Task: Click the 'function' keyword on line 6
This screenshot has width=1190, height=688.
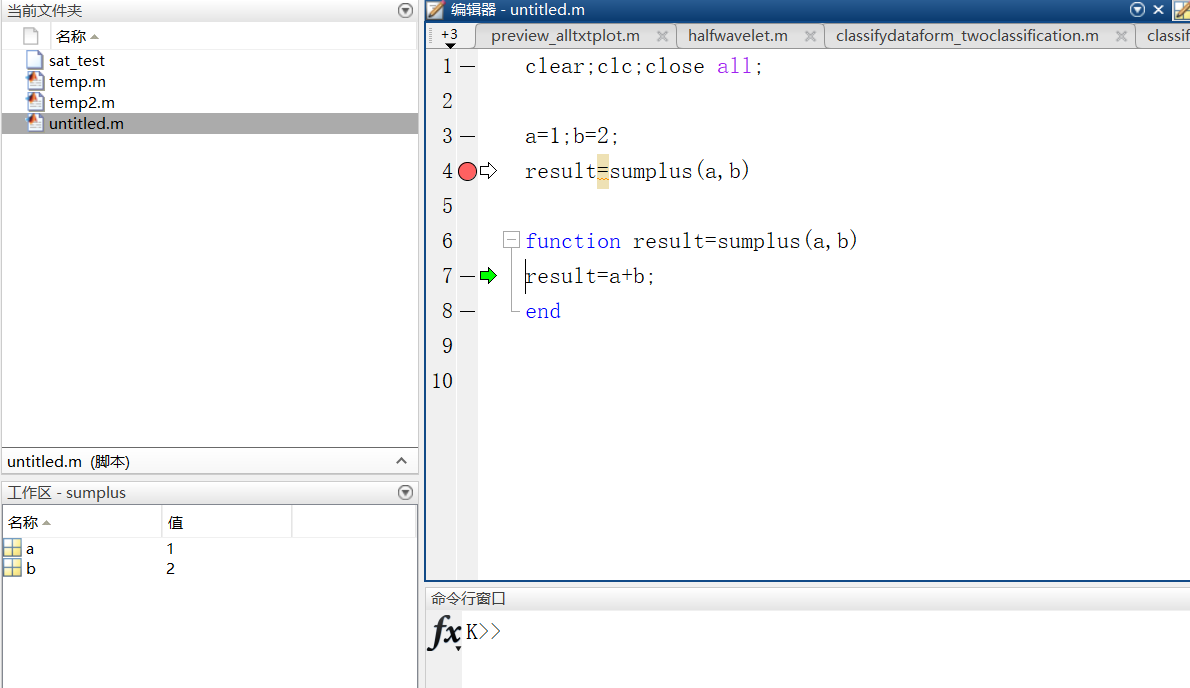Action: click(x=573, y=241)
